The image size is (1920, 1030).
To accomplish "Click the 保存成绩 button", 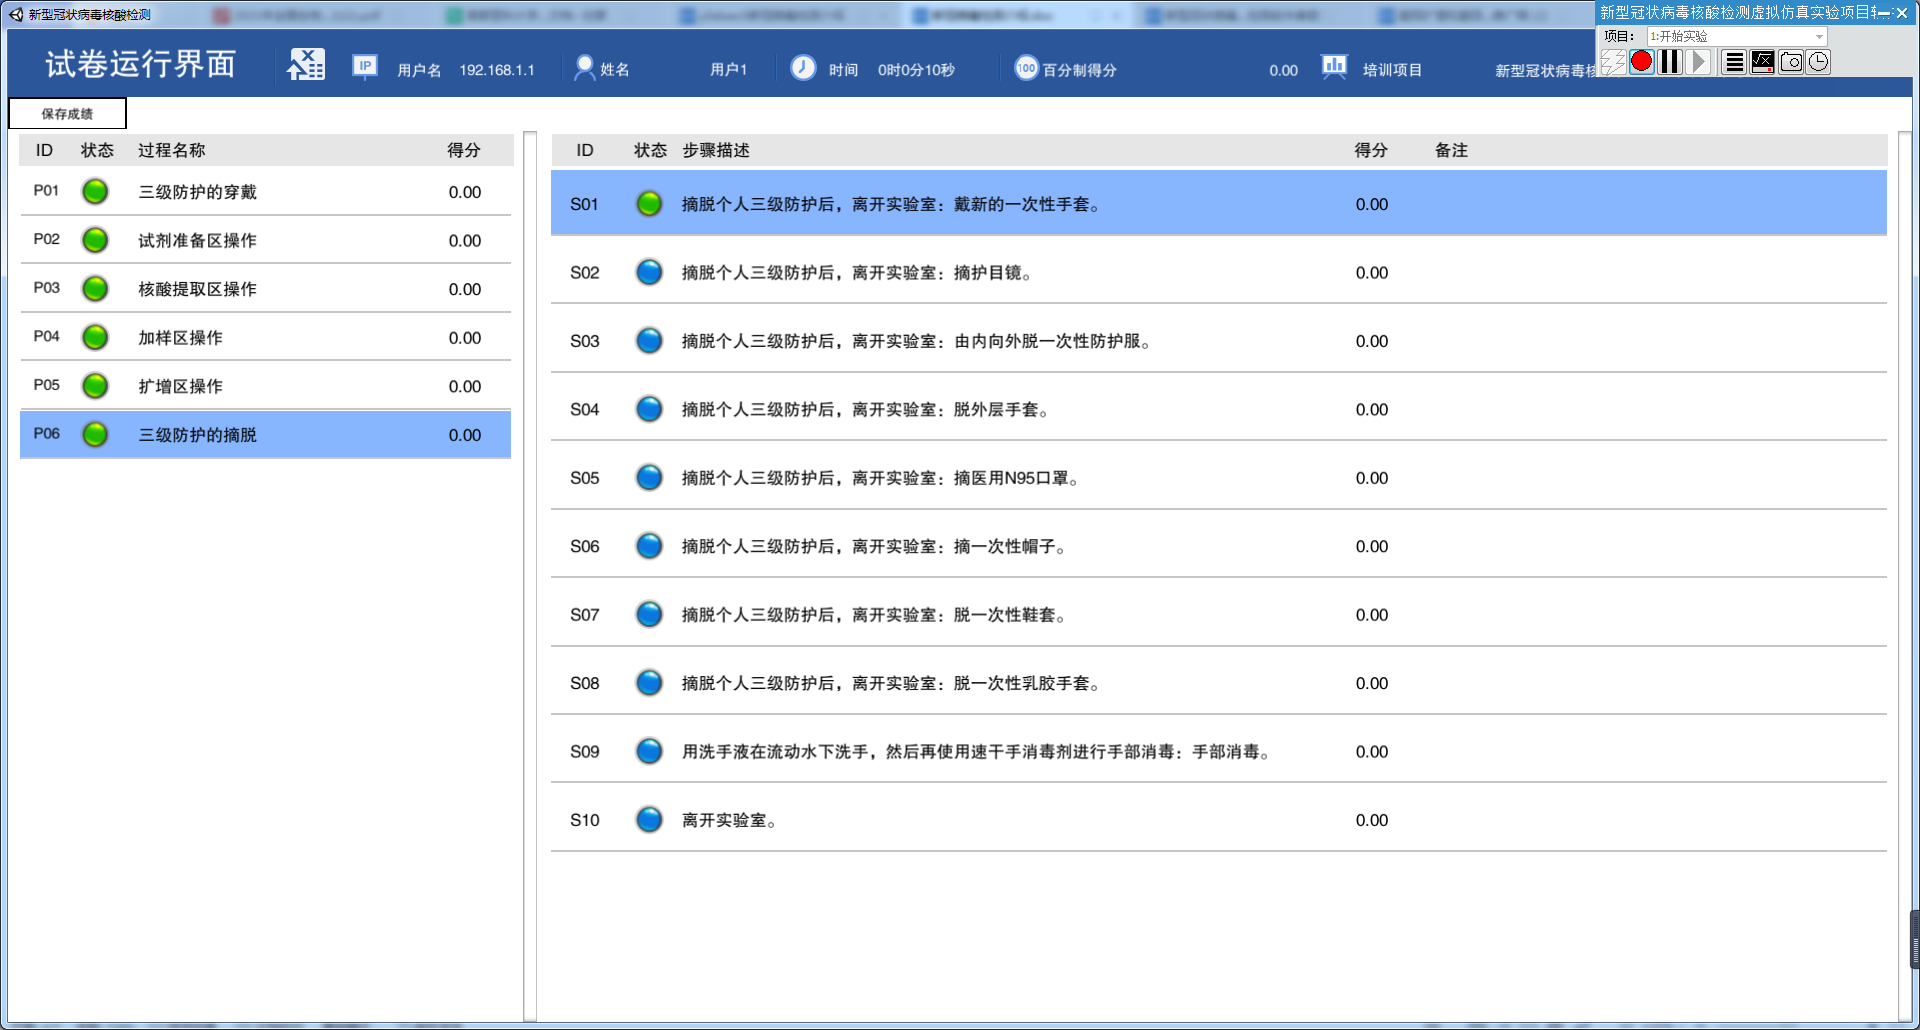I will click(67, 114).
